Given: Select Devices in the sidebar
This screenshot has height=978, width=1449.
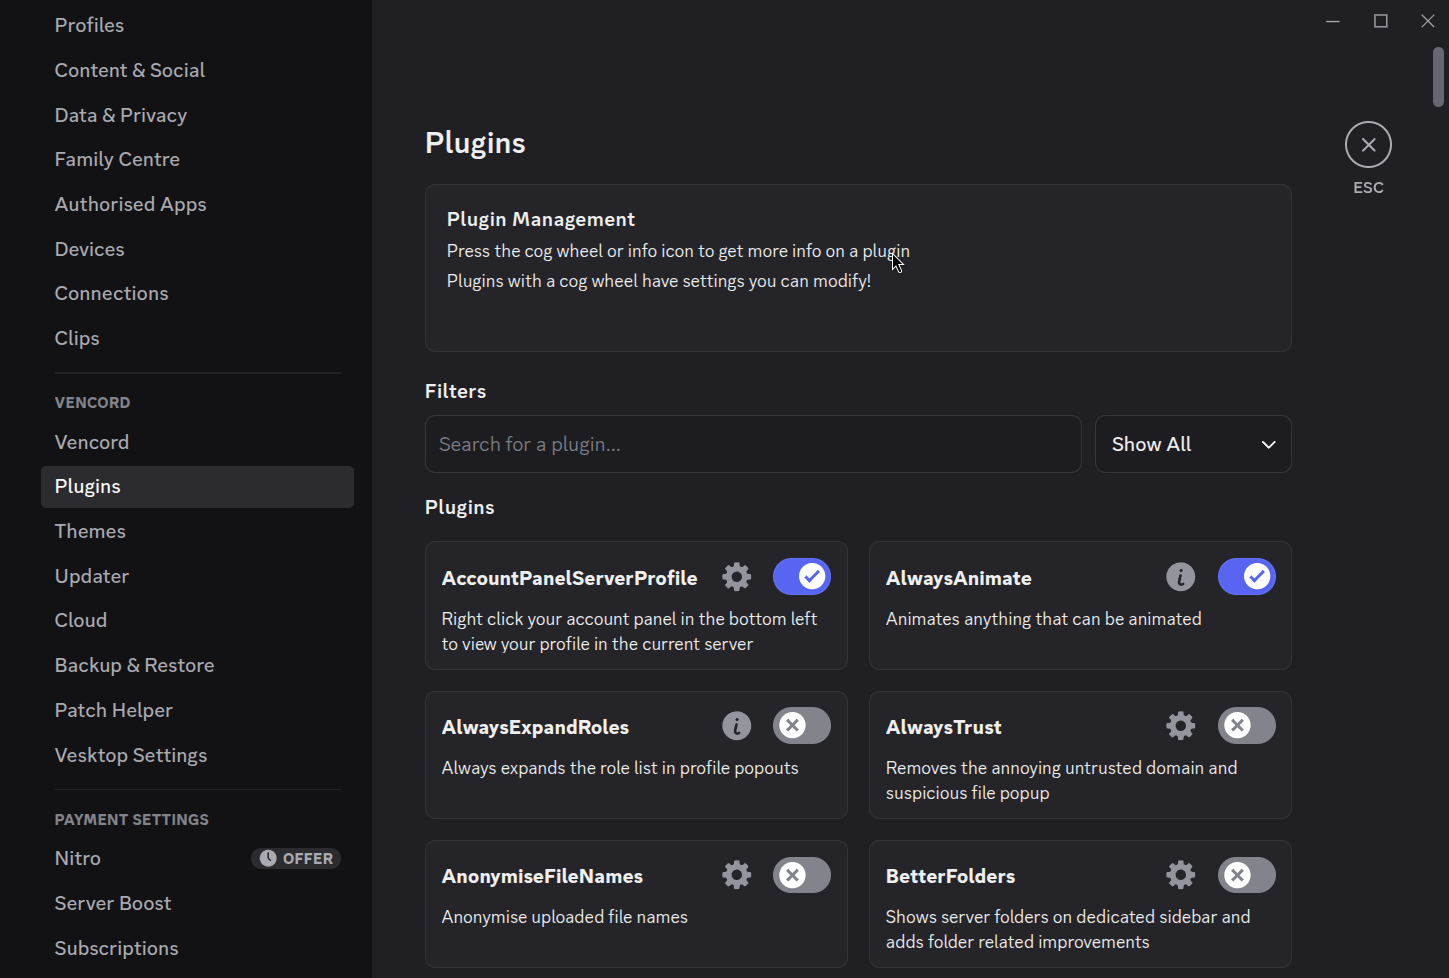Looking at the screenshot, I should [197, 249].
